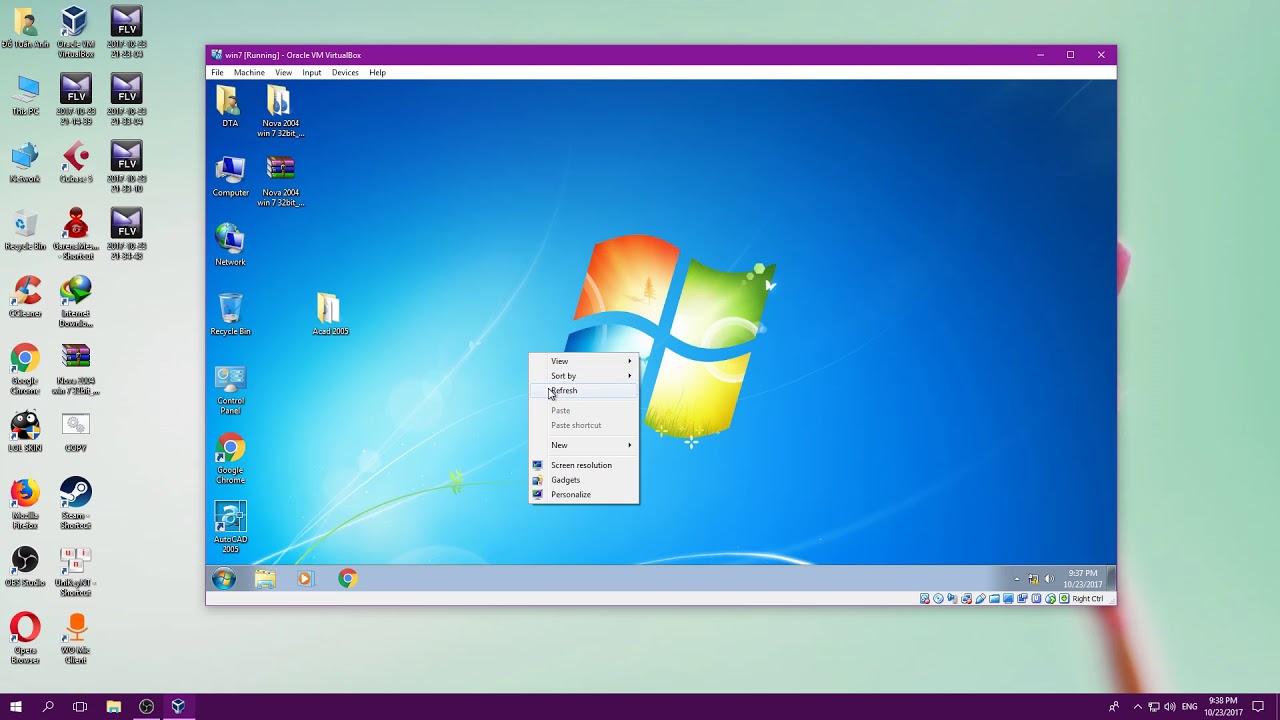The height and width of the screenshot is (720, 1280).
Task: Select the Cubase 5 shortcut on host
Action: [x=75, y=163]
